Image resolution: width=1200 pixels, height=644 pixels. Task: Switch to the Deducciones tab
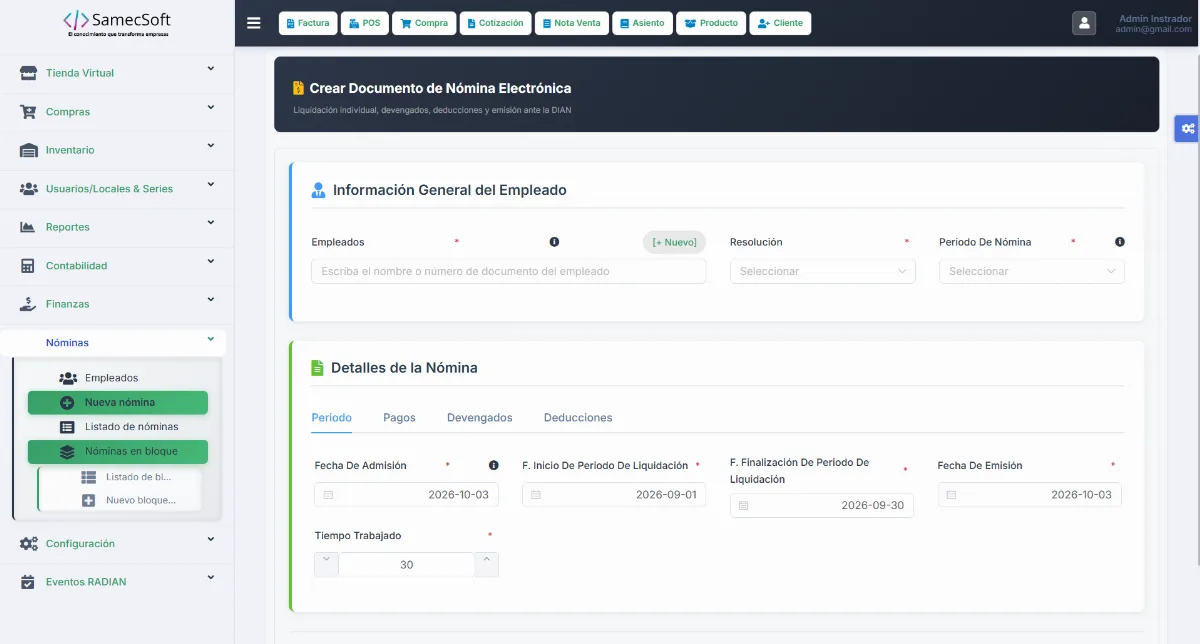578,418
